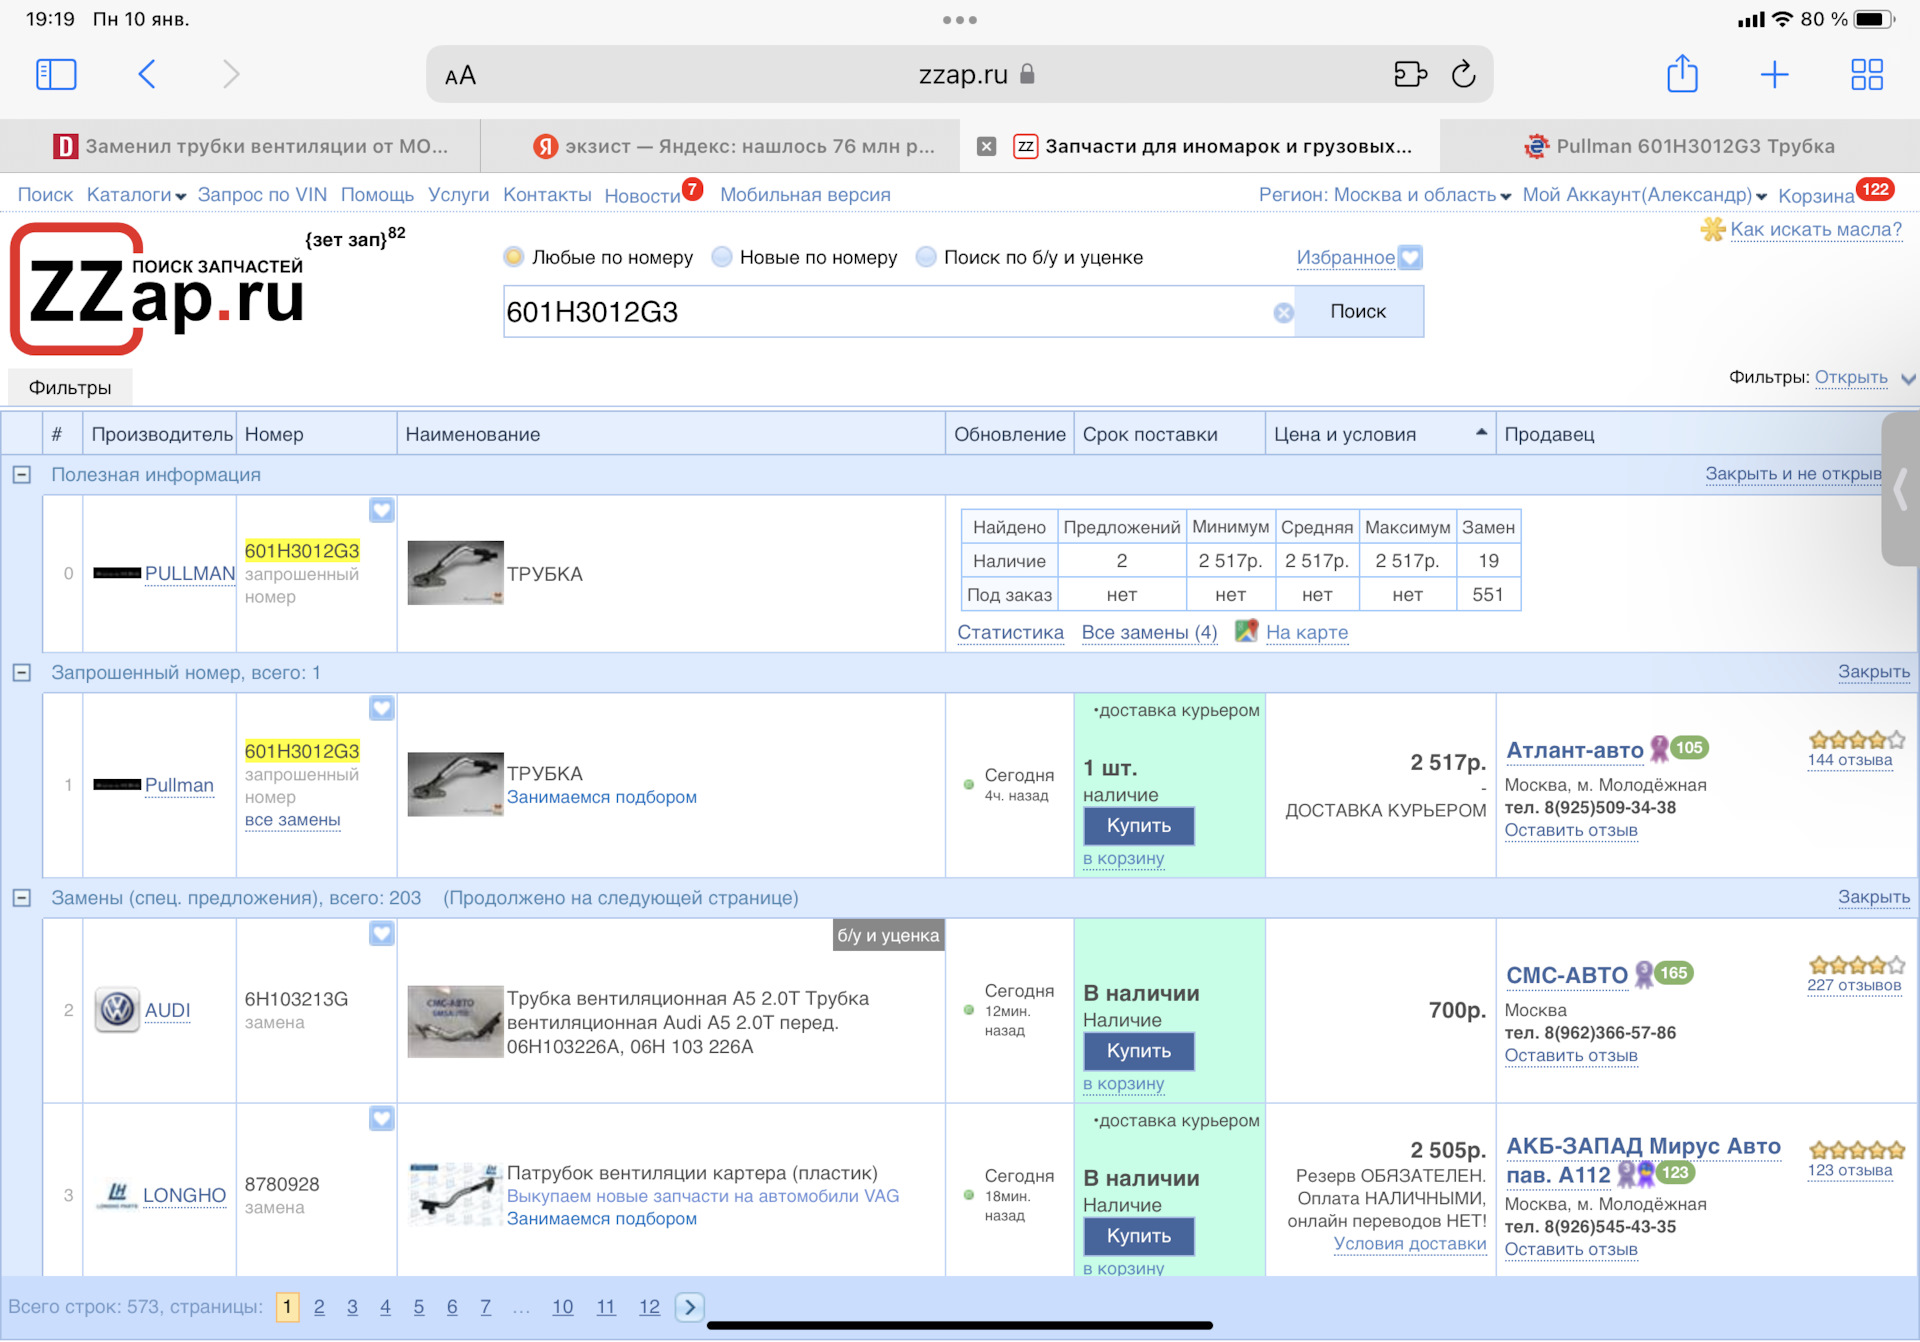The width and height of the screenshot is (1920, 1342).
Task: Add a new Safari tab
Action: 1775,74
